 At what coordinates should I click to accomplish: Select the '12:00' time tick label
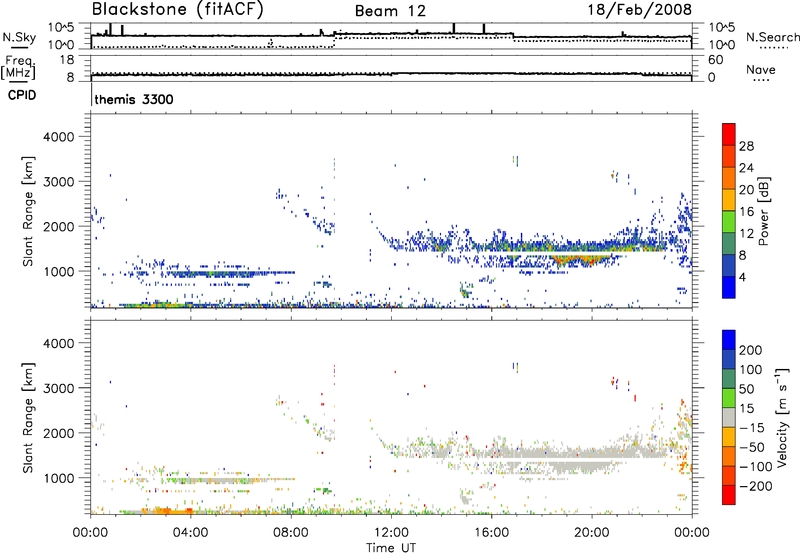pos(391,533)
